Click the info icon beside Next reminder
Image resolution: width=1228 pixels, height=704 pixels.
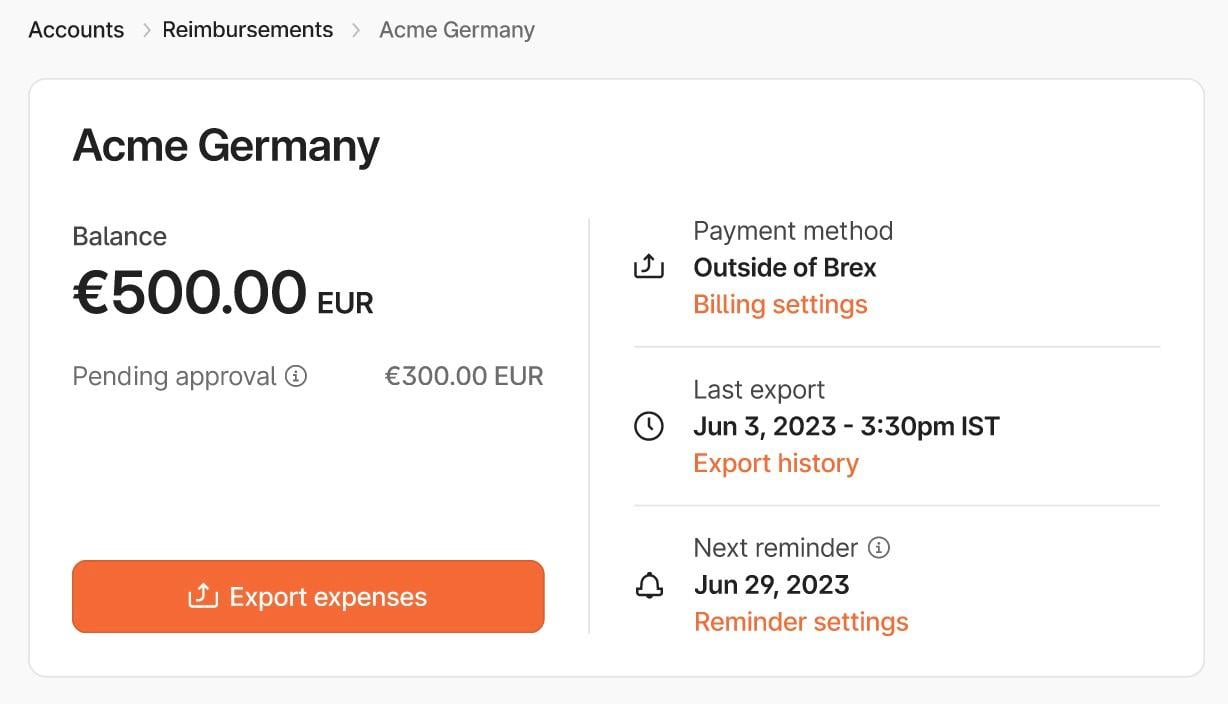click(x=879, y=547)
